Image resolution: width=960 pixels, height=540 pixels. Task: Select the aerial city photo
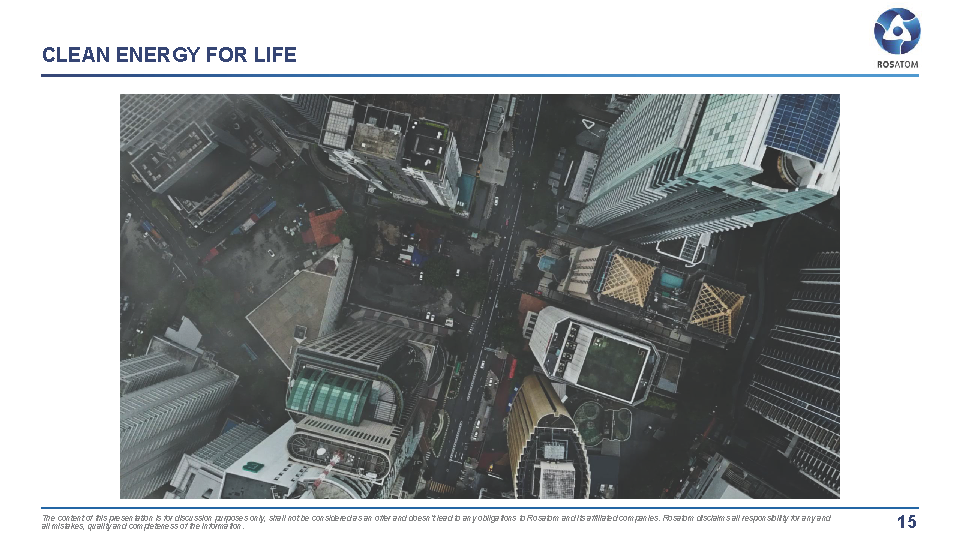point(479,296)
